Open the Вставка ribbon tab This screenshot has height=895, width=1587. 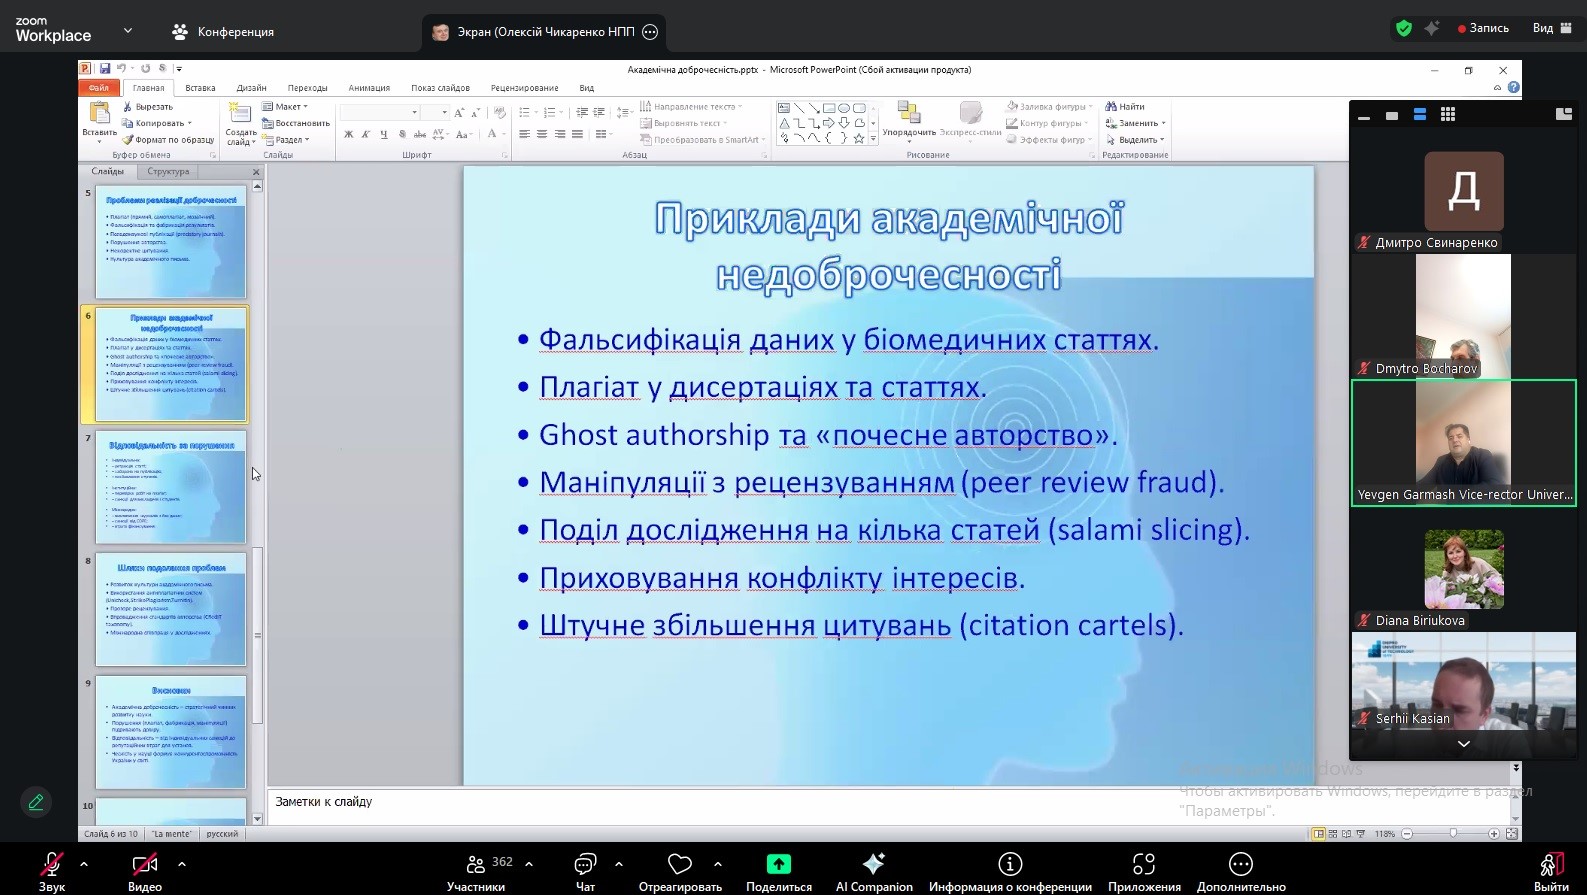[200, 88]
